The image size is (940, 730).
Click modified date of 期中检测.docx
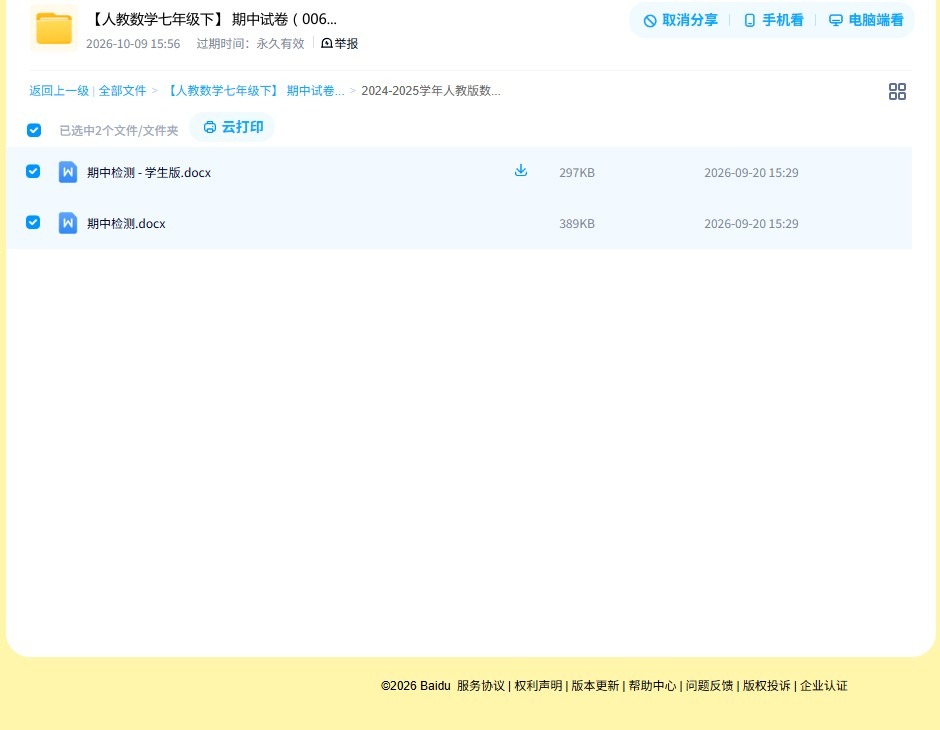pos(751,224)
